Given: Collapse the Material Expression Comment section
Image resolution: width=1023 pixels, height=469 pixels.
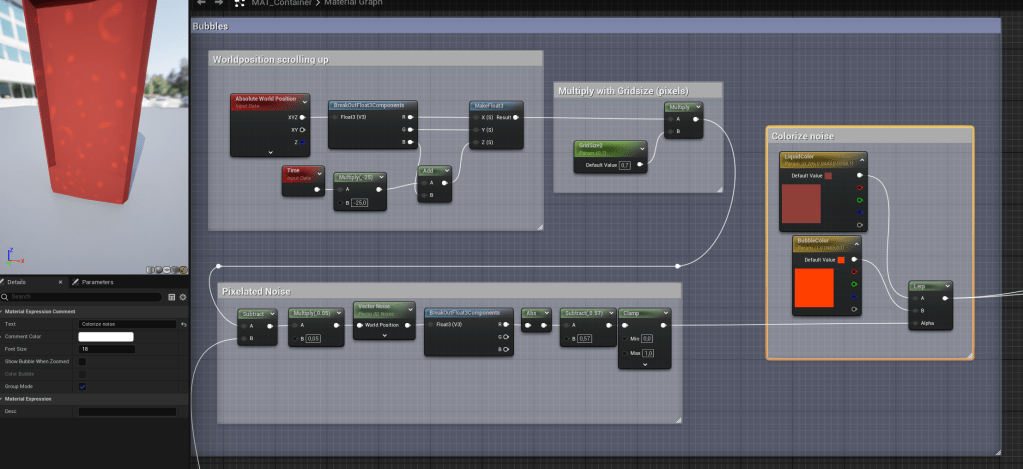Looking at the screenshot, I should click(x=3, y=311).
